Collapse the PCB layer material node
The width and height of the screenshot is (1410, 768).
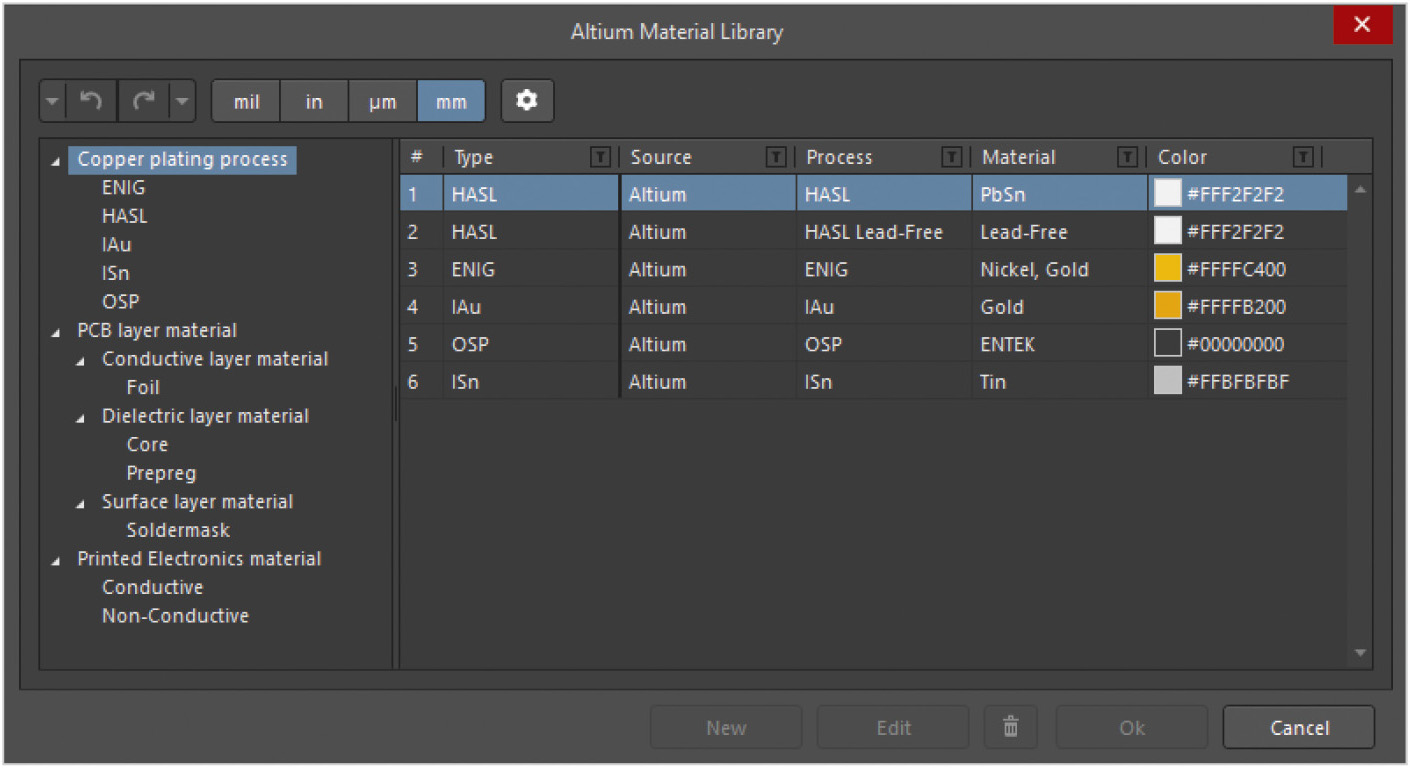tap(56, 332)
